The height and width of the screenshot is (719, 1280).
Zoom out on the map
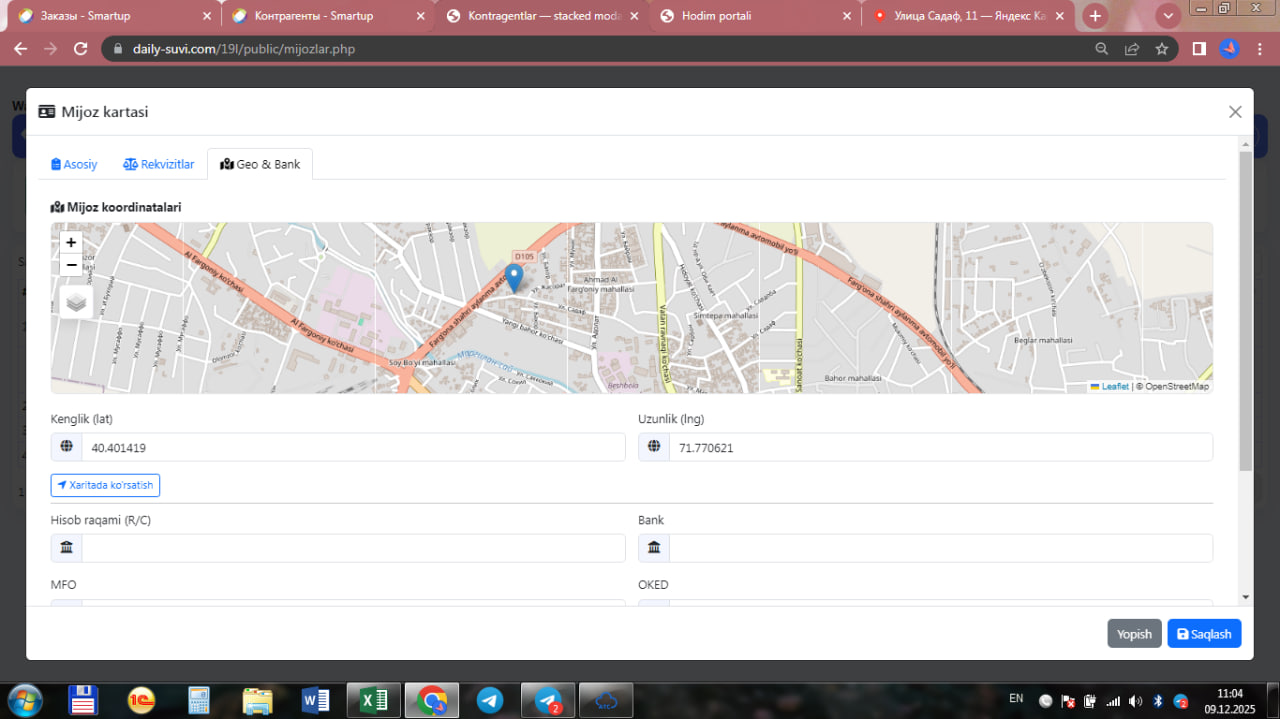(x=71, y=265)
